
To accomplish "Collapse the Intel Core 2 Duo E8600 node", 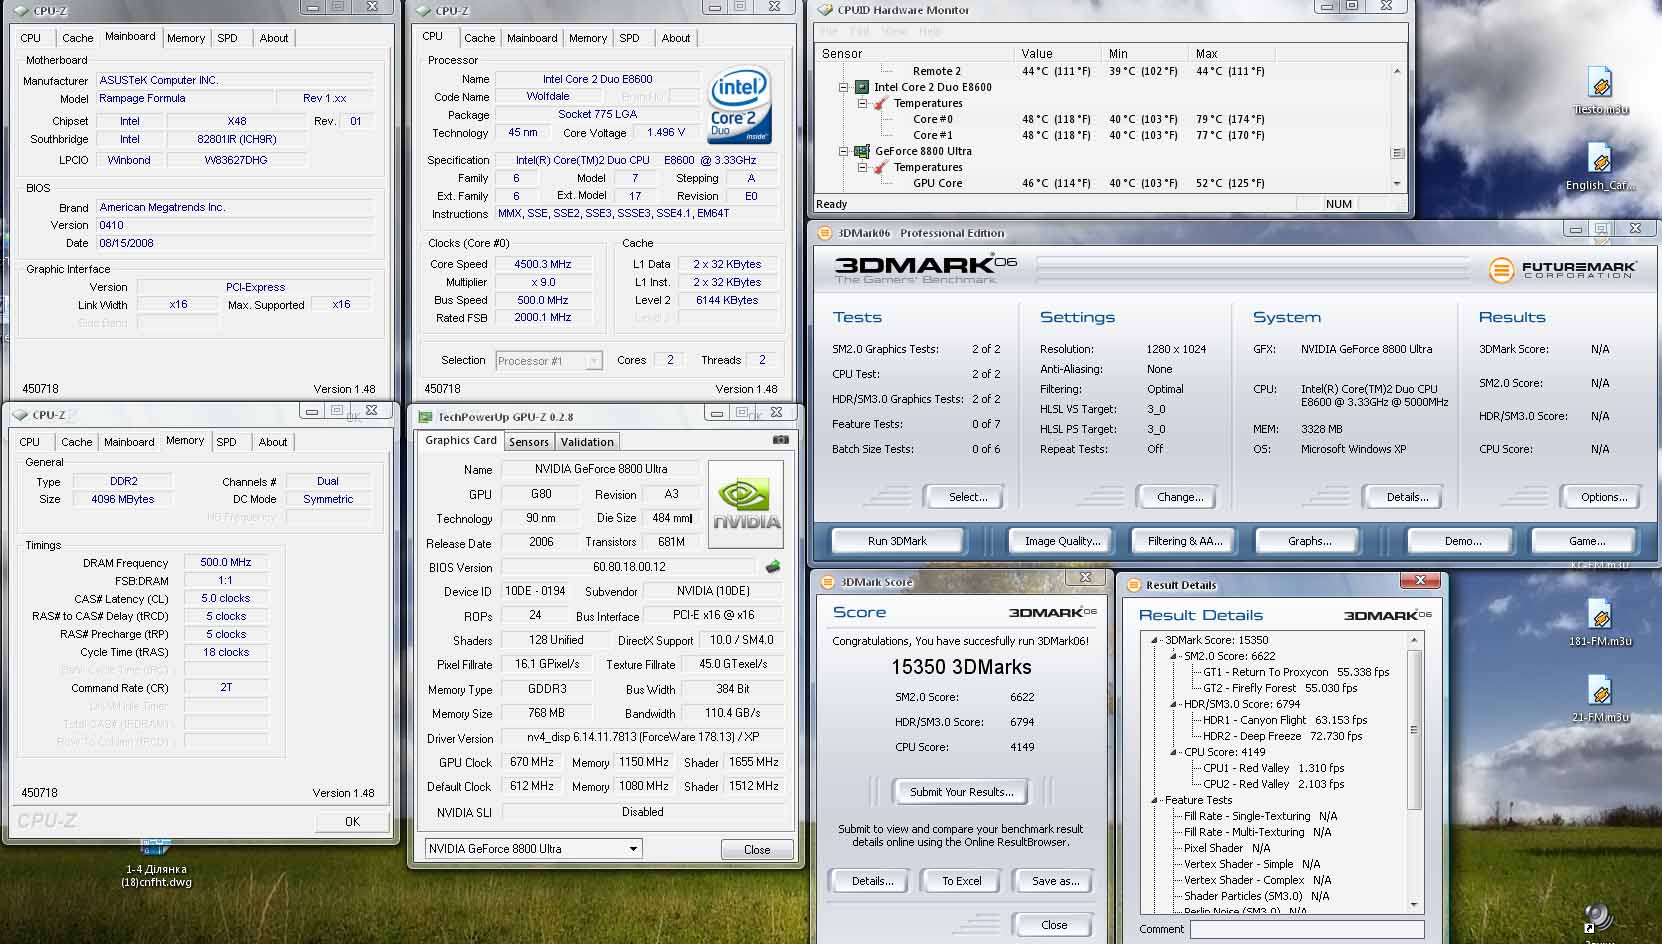I will pyautogui.click(x=844, y=87).
